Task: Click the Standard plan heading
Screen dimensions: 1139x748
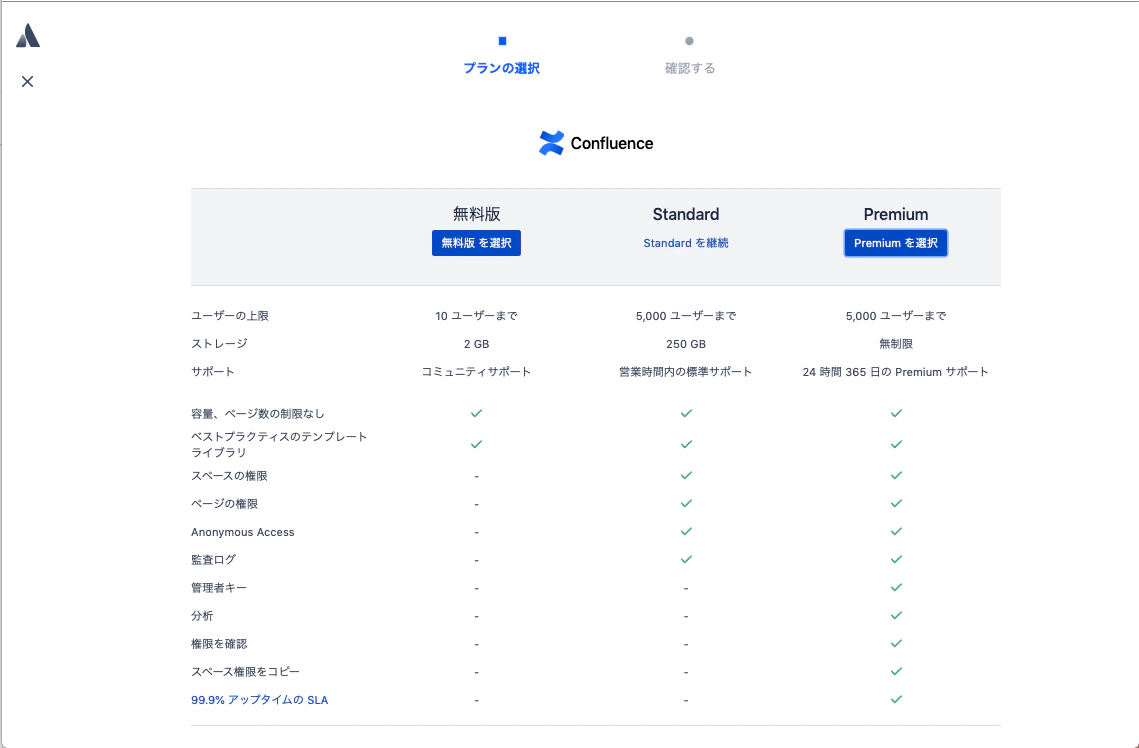Action: [x=686, y=214]
